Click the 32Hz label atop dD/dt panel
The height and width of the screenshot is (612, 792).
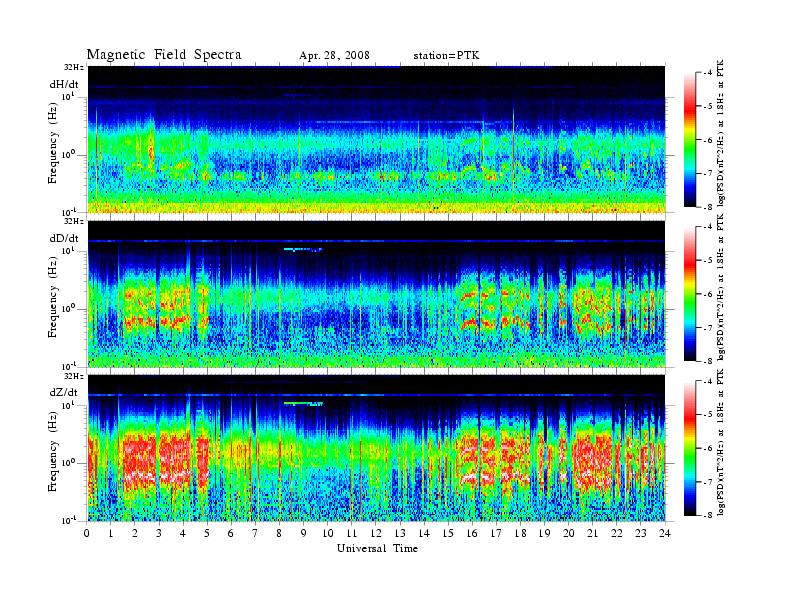(x=74, y=221)
